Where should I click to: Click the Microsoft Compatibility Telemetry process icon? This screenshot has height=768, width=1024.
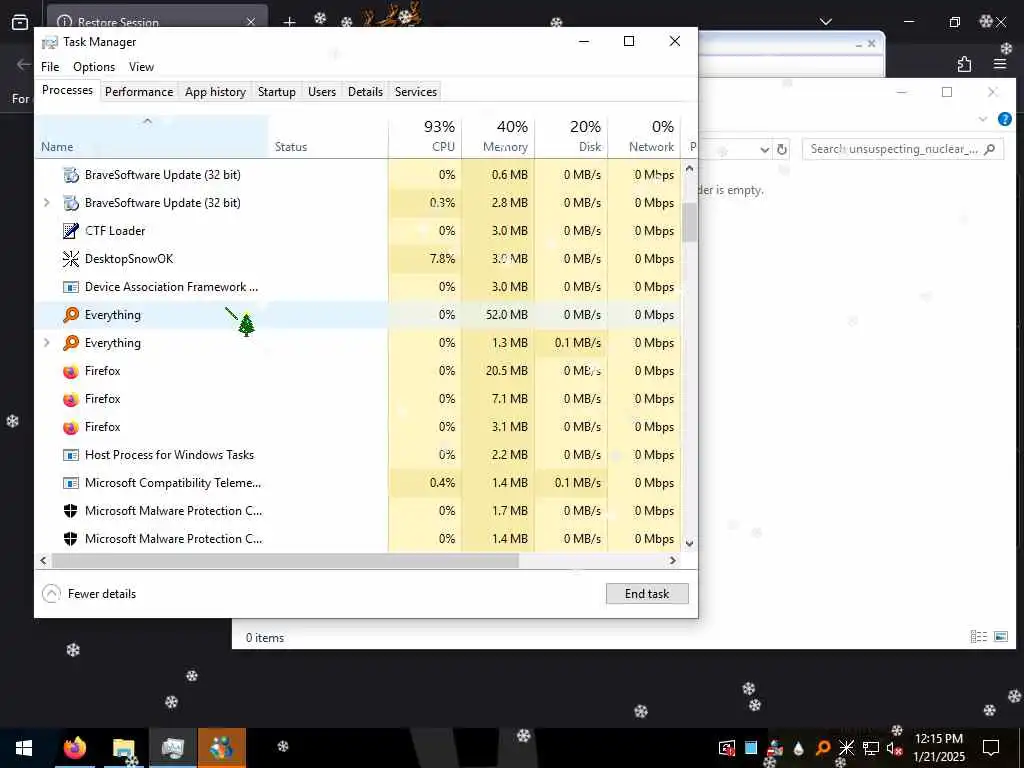pos(71,483)
